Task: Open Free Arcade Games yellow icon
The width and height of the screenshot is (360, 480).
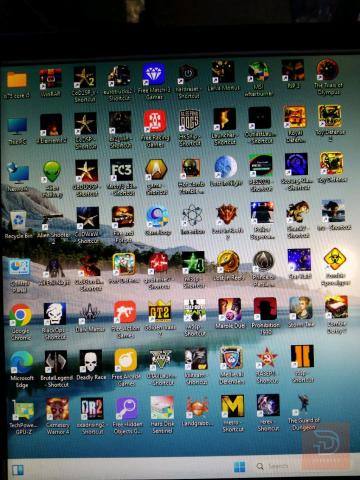Action: (126, 359)
